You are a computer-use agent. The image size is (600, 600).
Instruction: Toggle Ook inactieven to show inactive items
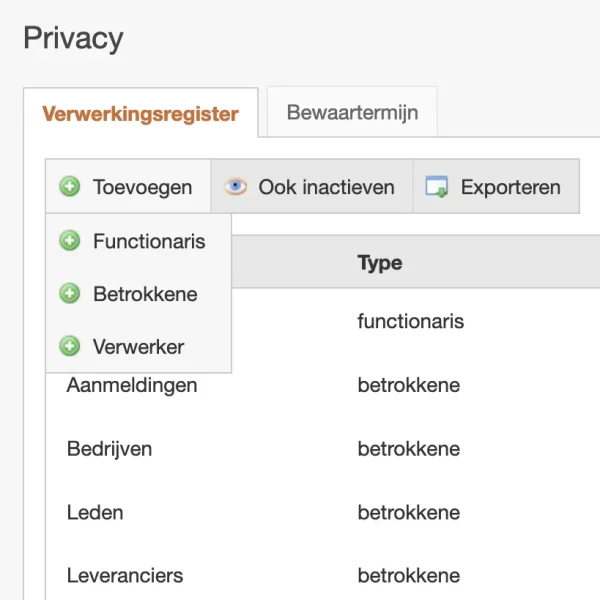pos(312,187)
